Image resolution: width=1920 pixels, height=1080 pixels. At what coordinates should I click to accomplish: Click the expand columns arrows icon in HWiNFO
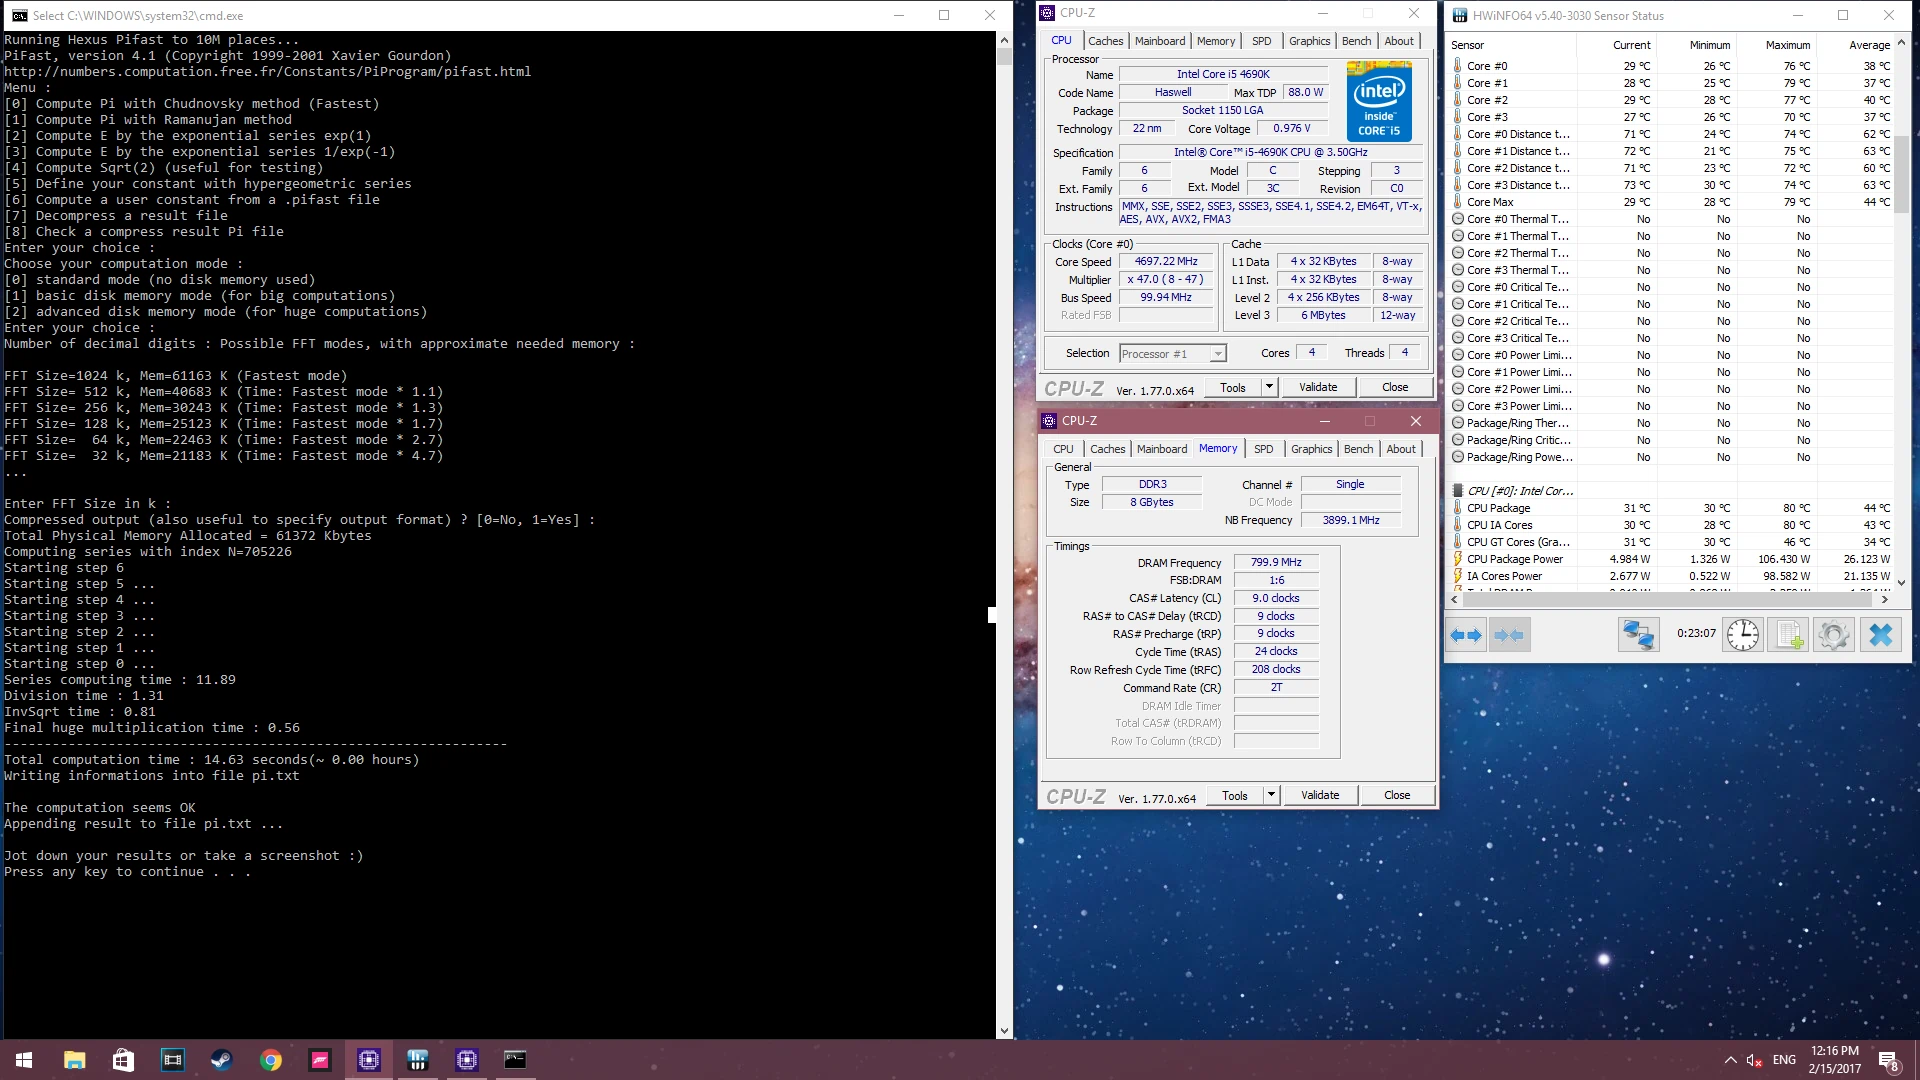click(1466, 635)
